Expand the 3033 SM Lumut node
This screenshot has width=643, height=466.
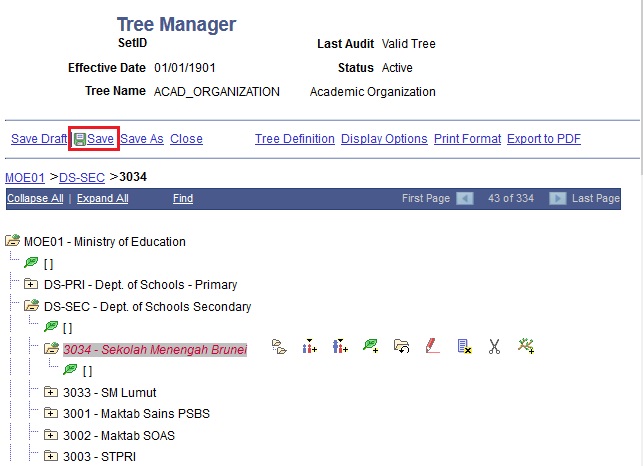[50, 392]
